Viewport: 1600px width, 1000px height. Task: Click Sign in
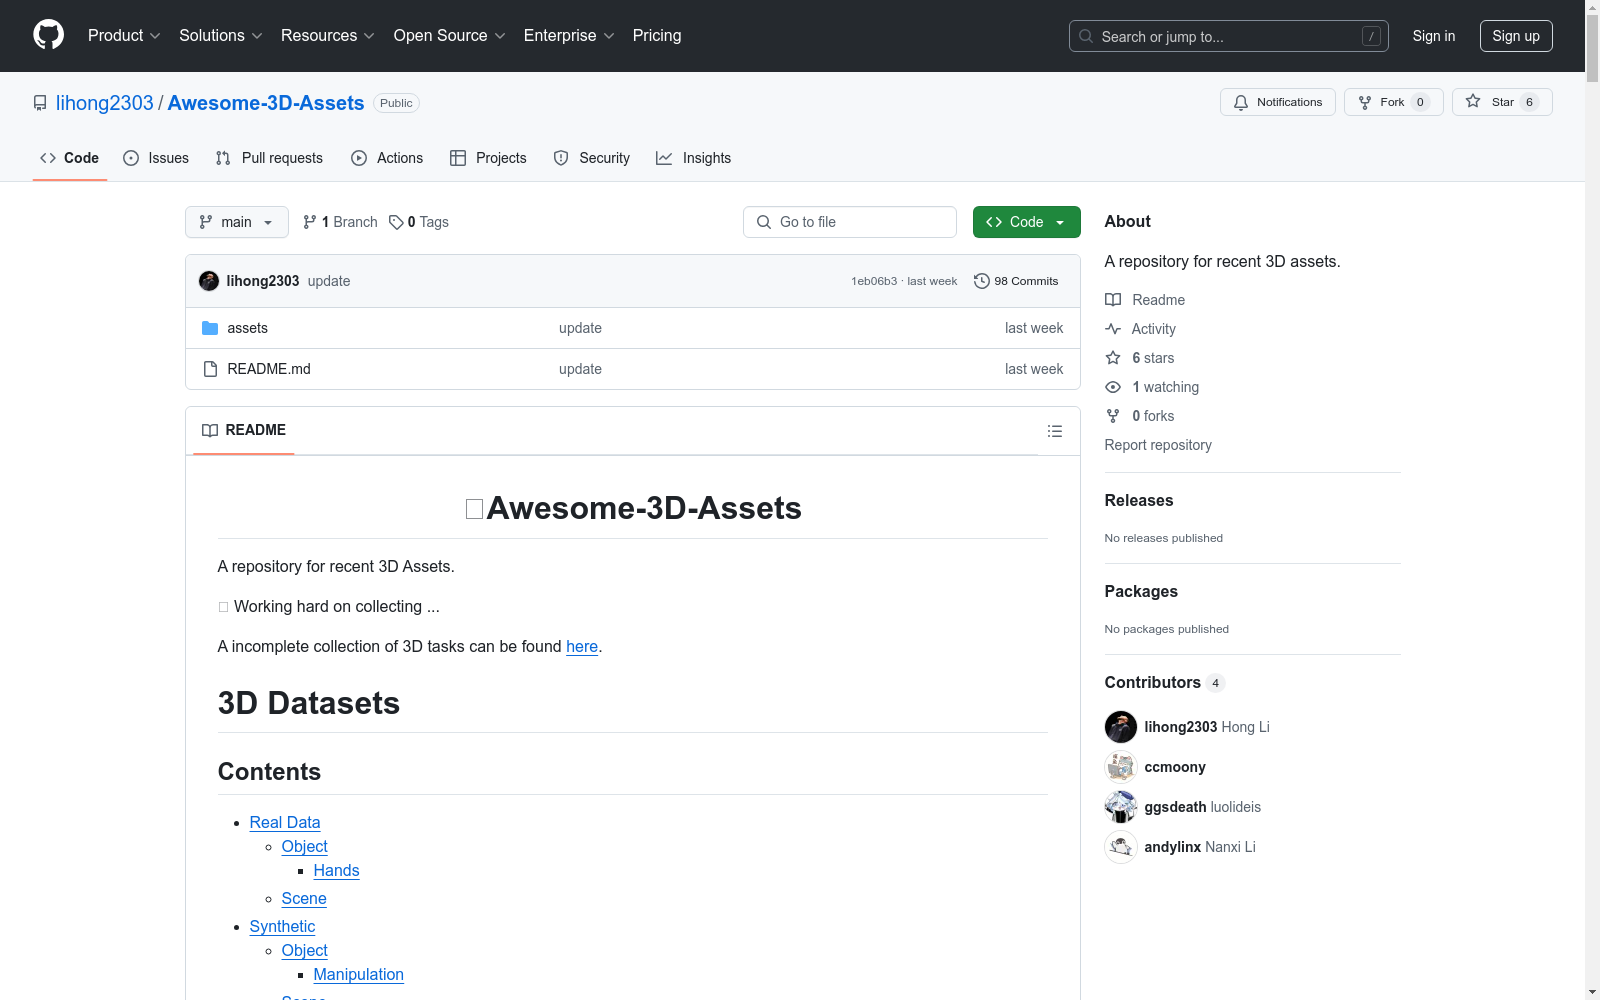point(1434,36)
